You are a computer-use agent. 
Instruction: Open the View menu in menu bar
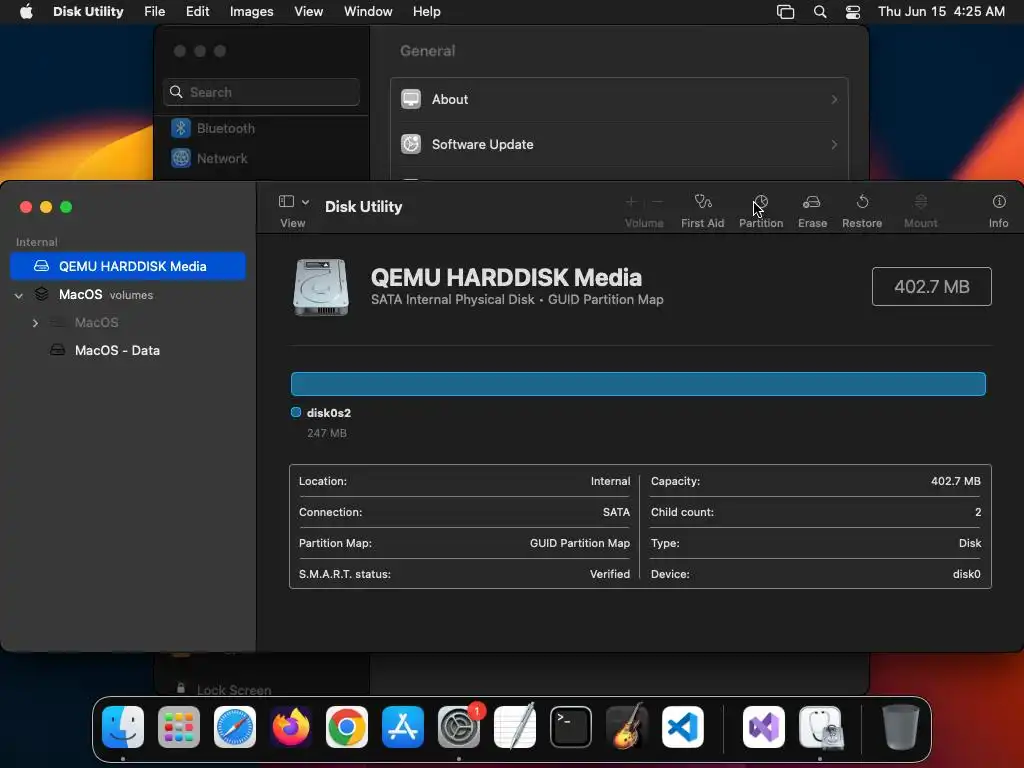click(x=308, y=12)
